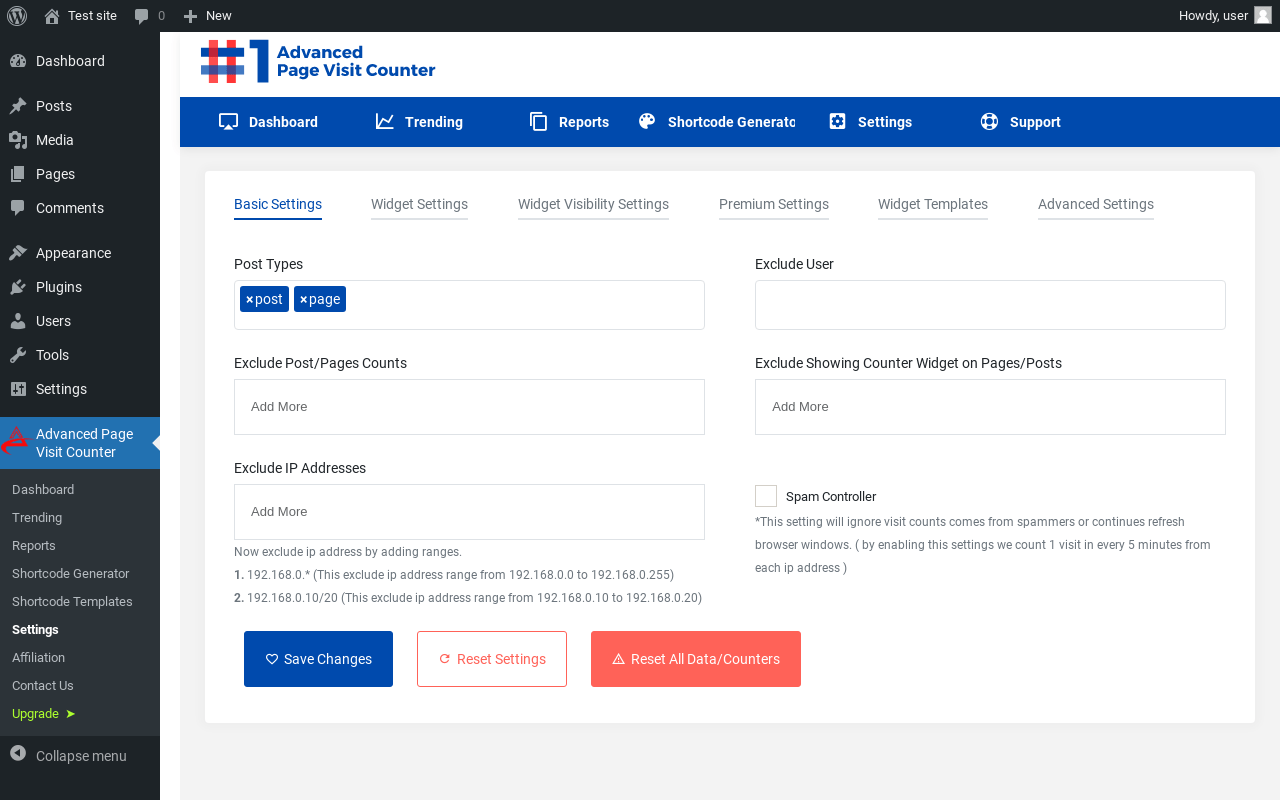
Task: Select the Widget Templates tab
Action: (933, 204)
